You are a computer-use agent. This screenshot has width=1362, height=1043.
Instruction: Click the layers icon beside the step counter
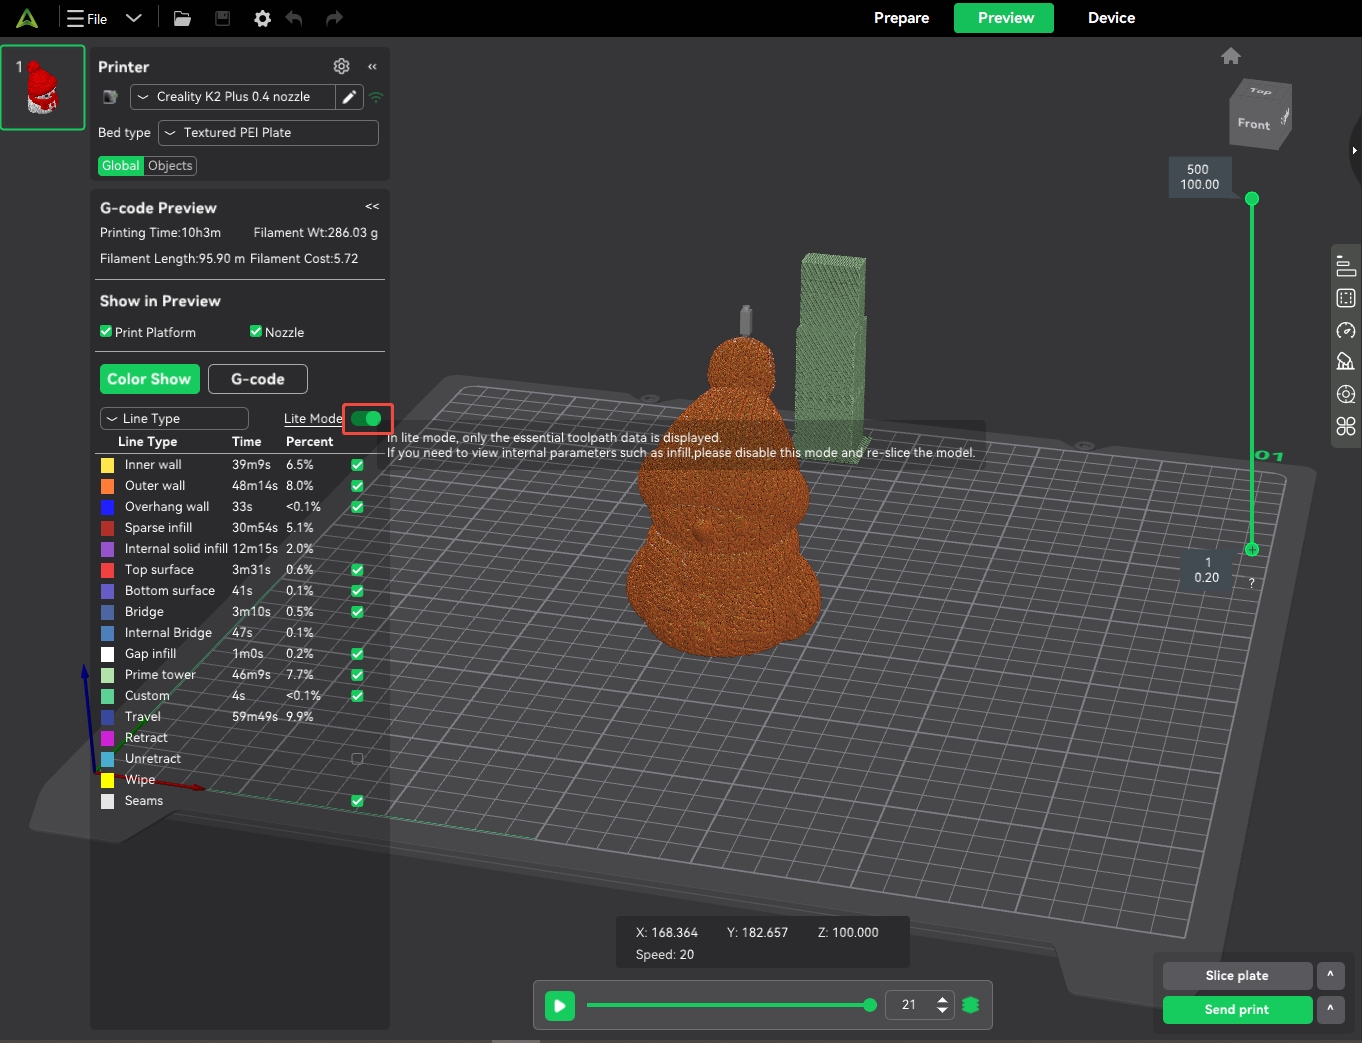[x=970, y=1005]
